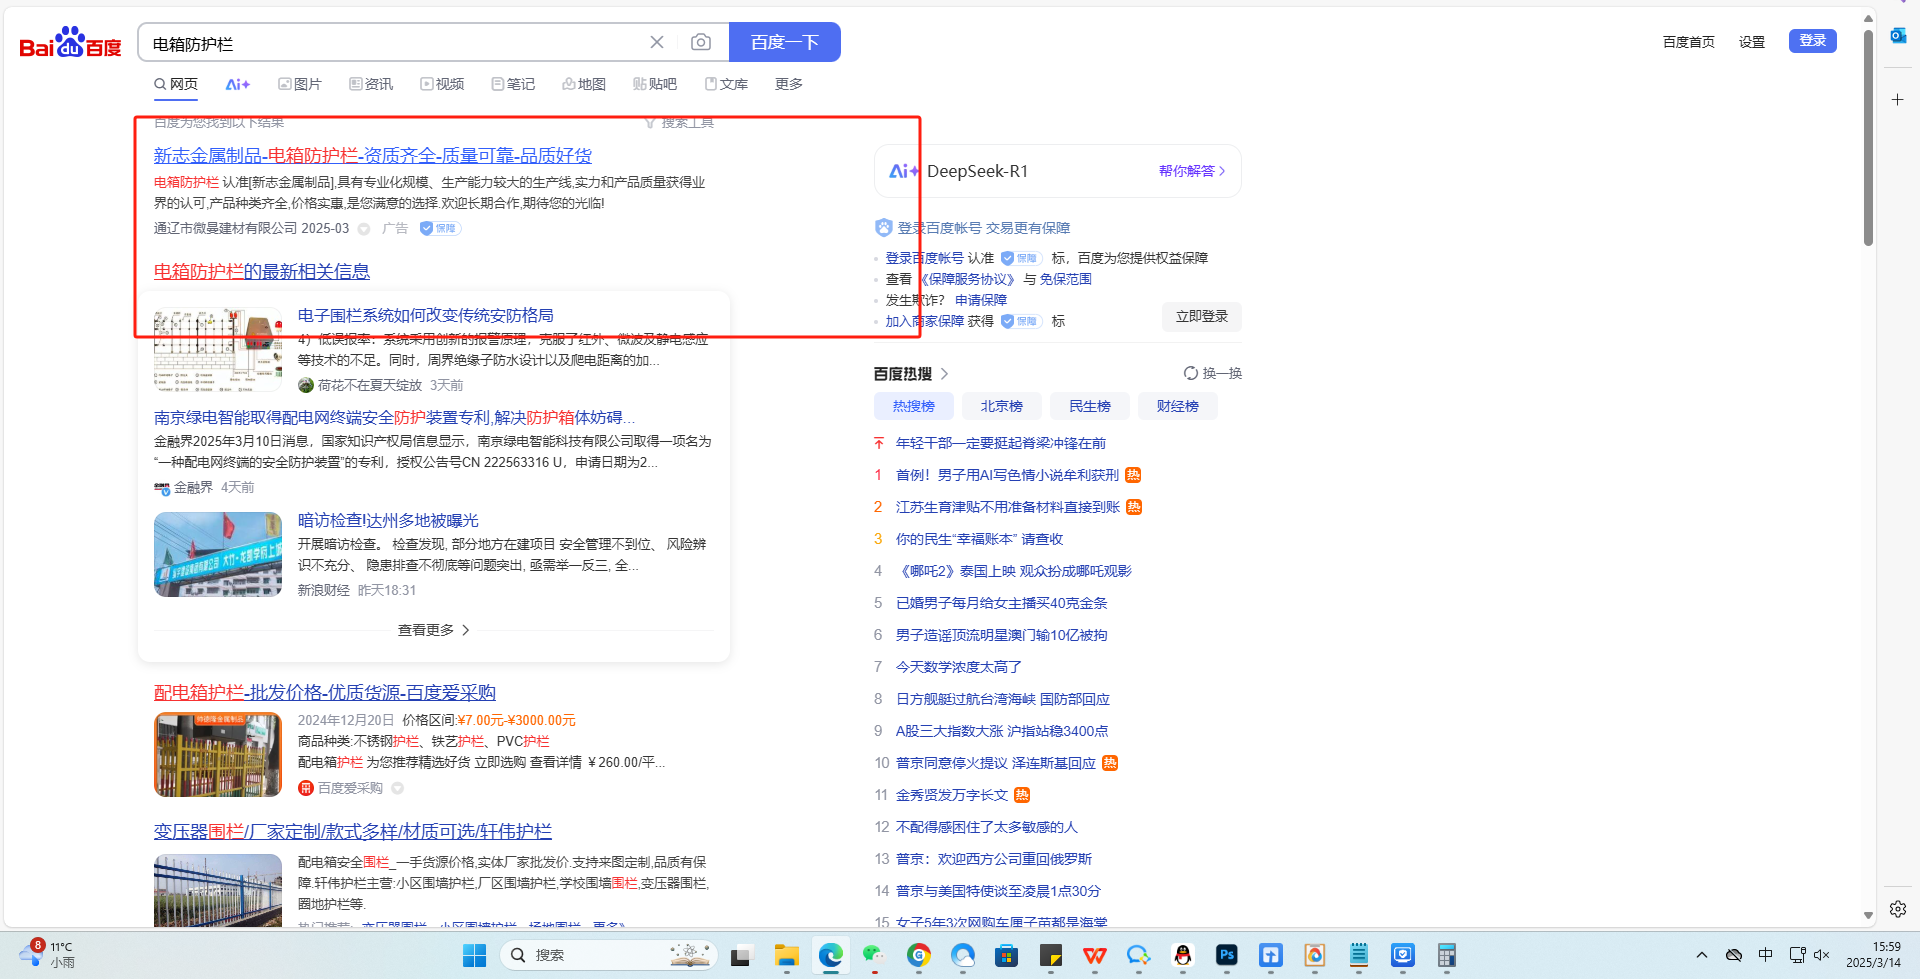Open Edge sidebar settings gear
Viewport: 1920px width, 979px height.
tap(1897, 909)
